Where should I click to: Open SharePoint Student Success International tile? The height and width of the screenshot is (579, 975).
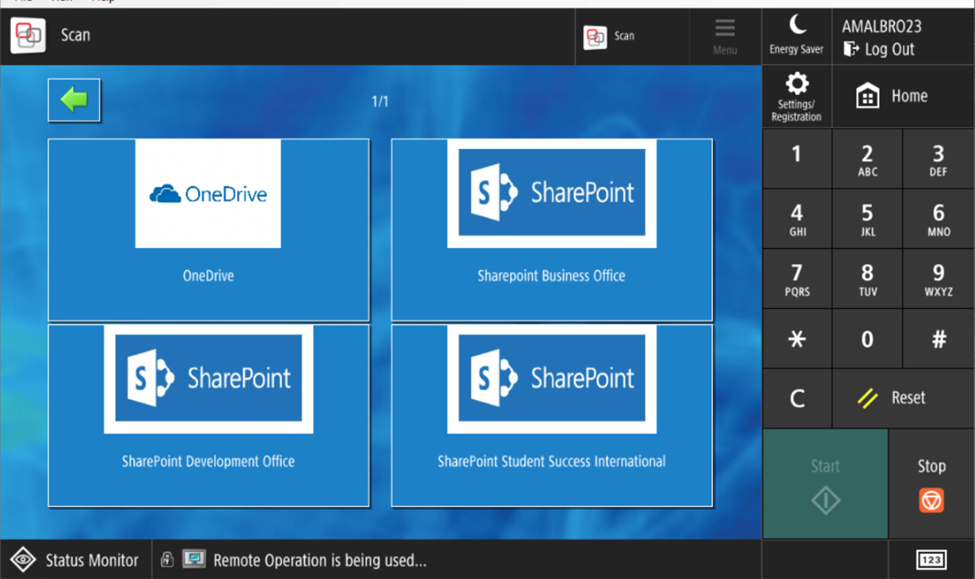[x=552, y=415]
